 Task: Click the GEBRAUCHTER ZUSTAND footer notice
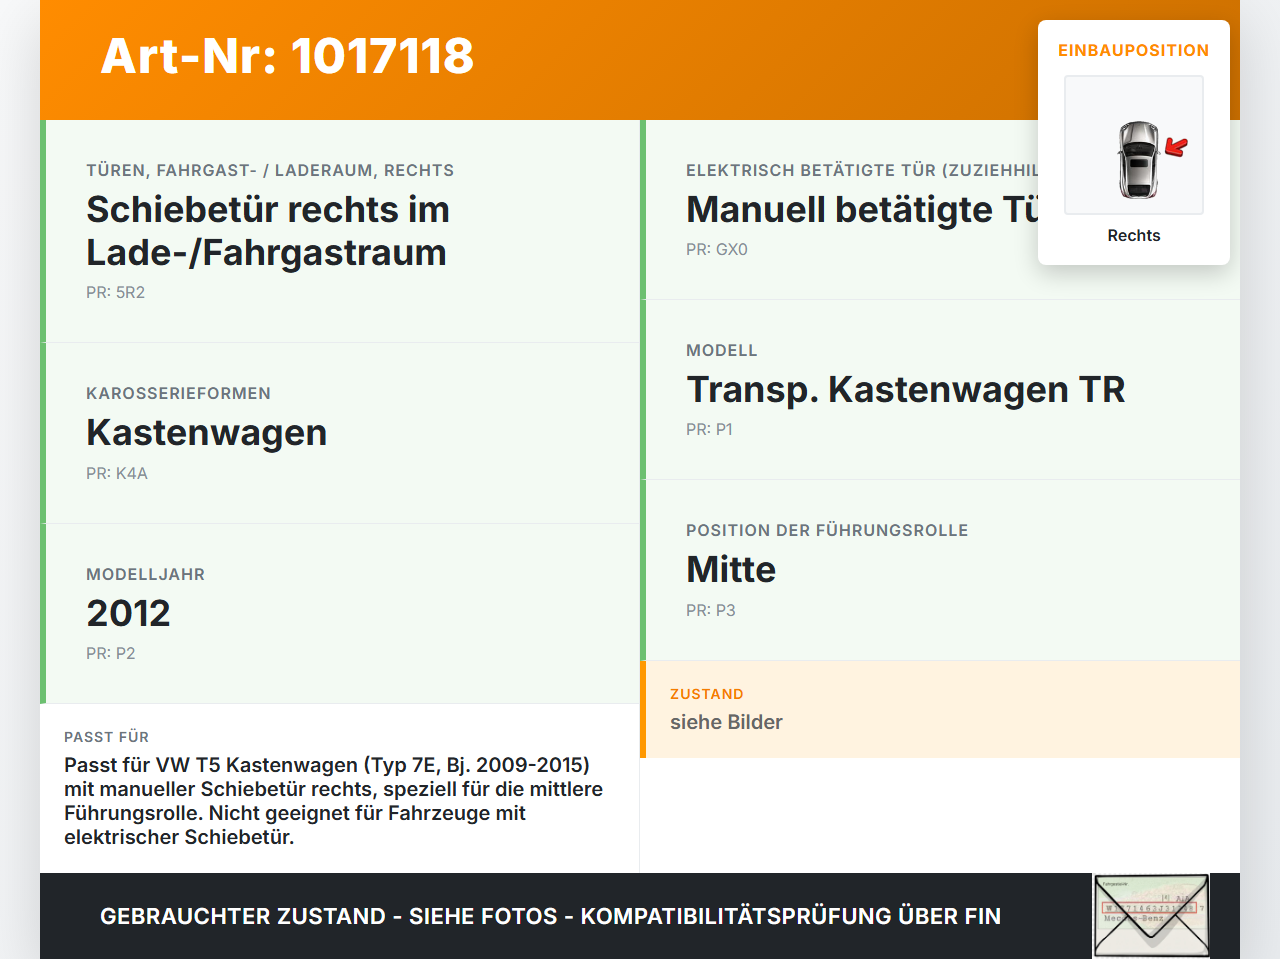(x=550, y=916)
